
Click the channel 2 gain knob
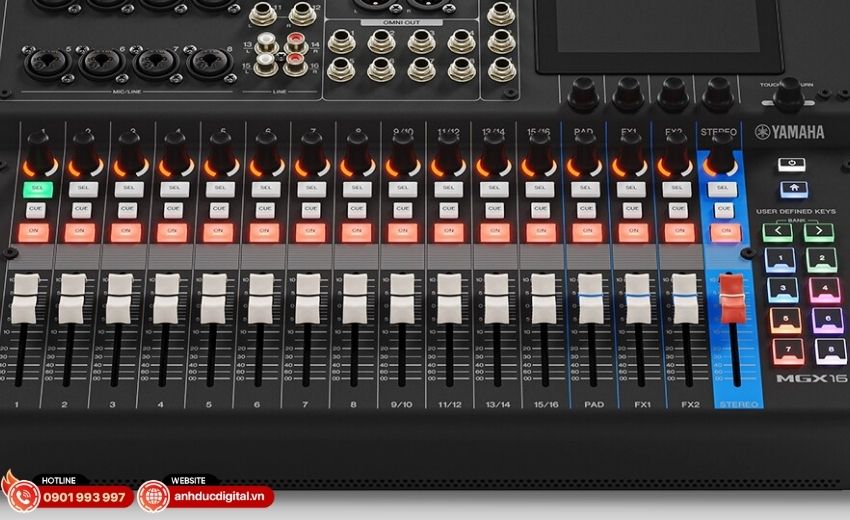point(86,153)
